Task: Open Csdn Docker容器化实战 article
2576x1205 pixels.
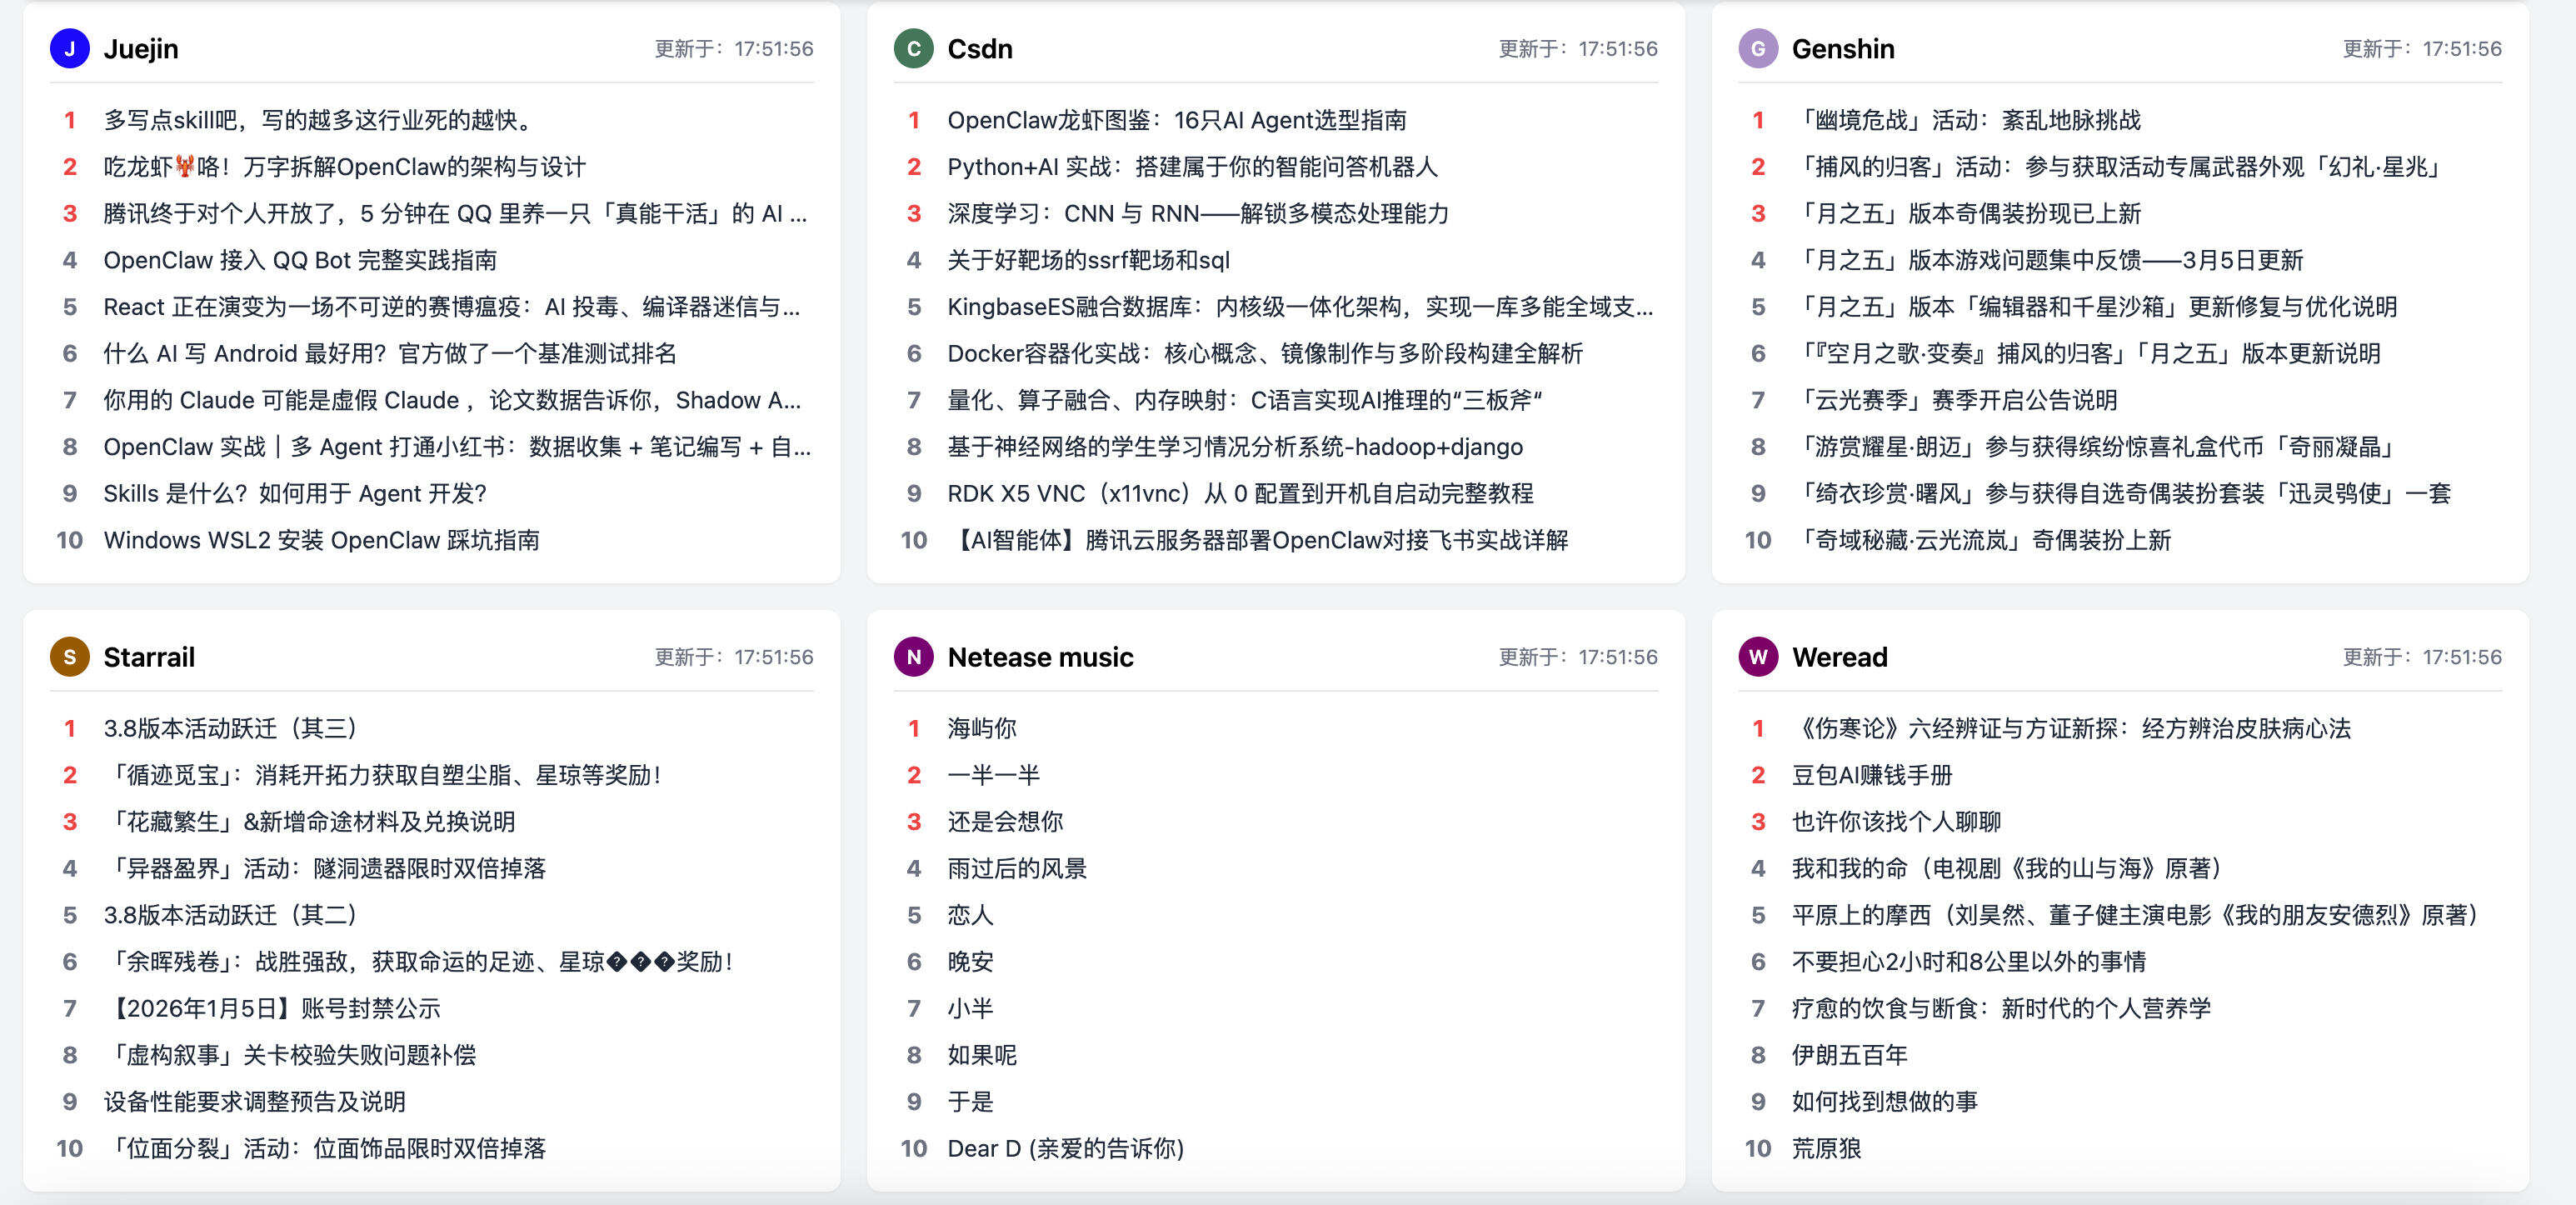Action: point(1265,353)
